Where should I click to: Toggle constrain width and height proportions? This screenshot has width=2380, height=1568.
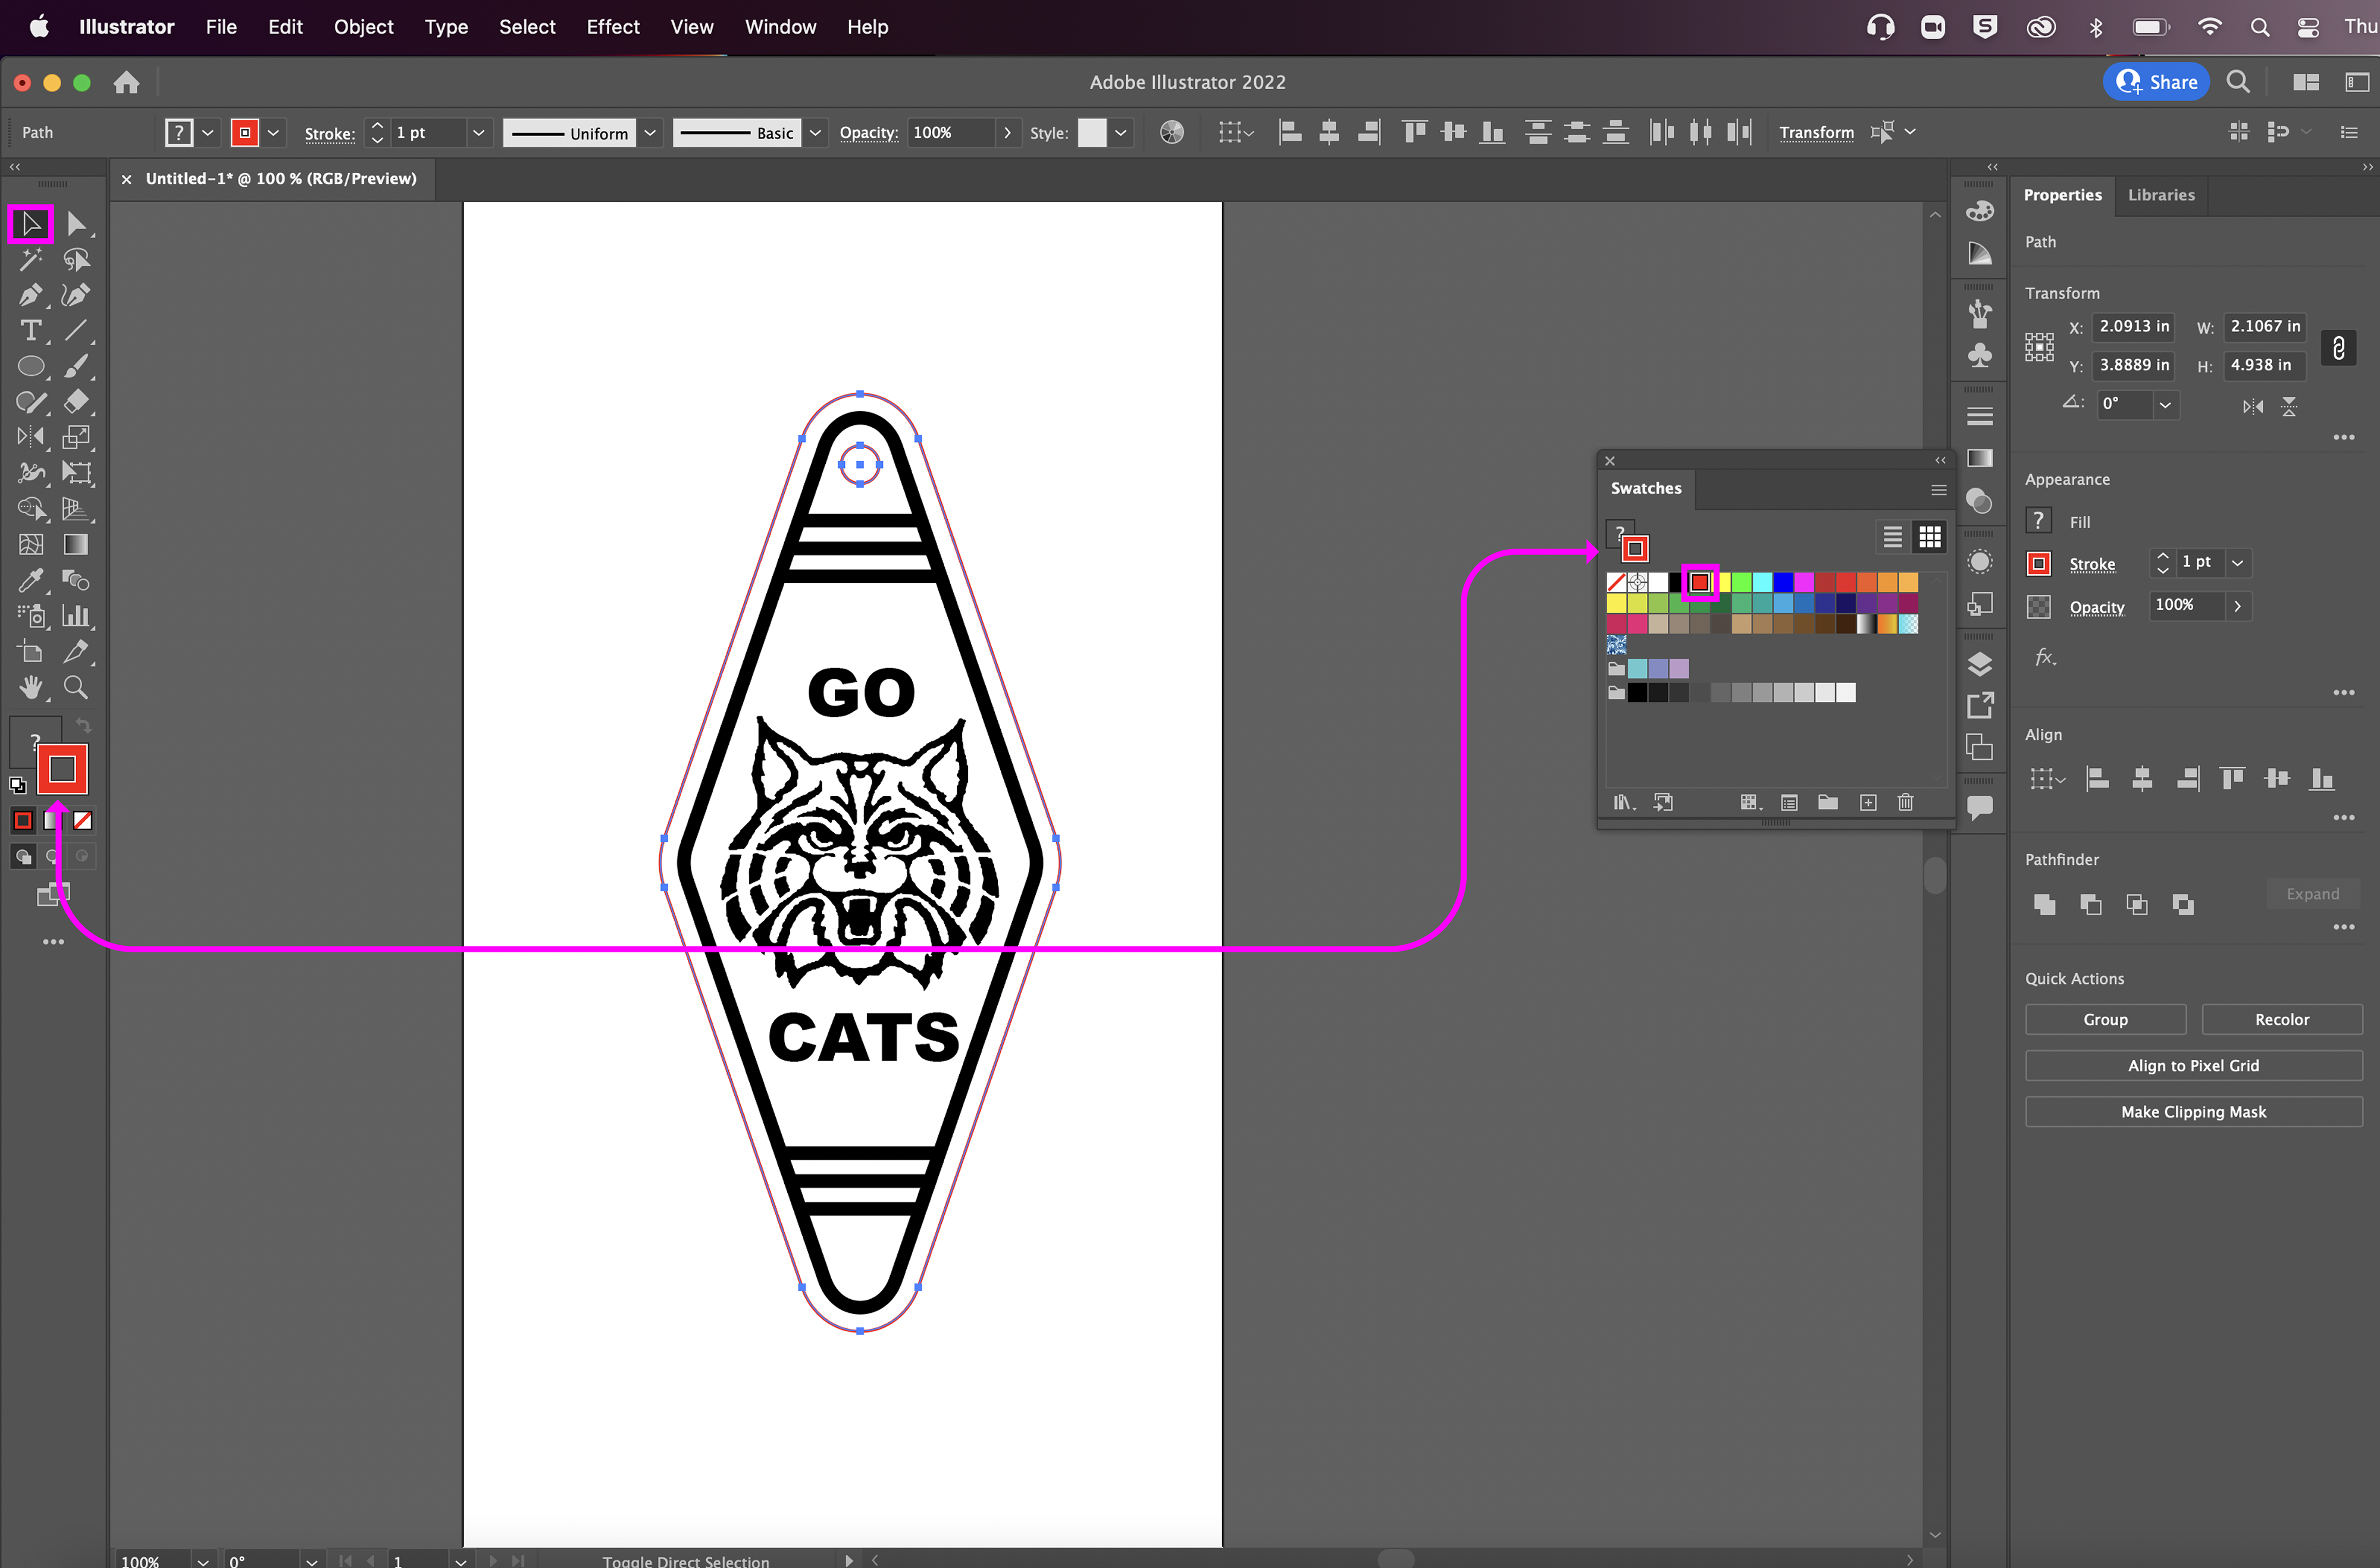[x=2338, y=348]
